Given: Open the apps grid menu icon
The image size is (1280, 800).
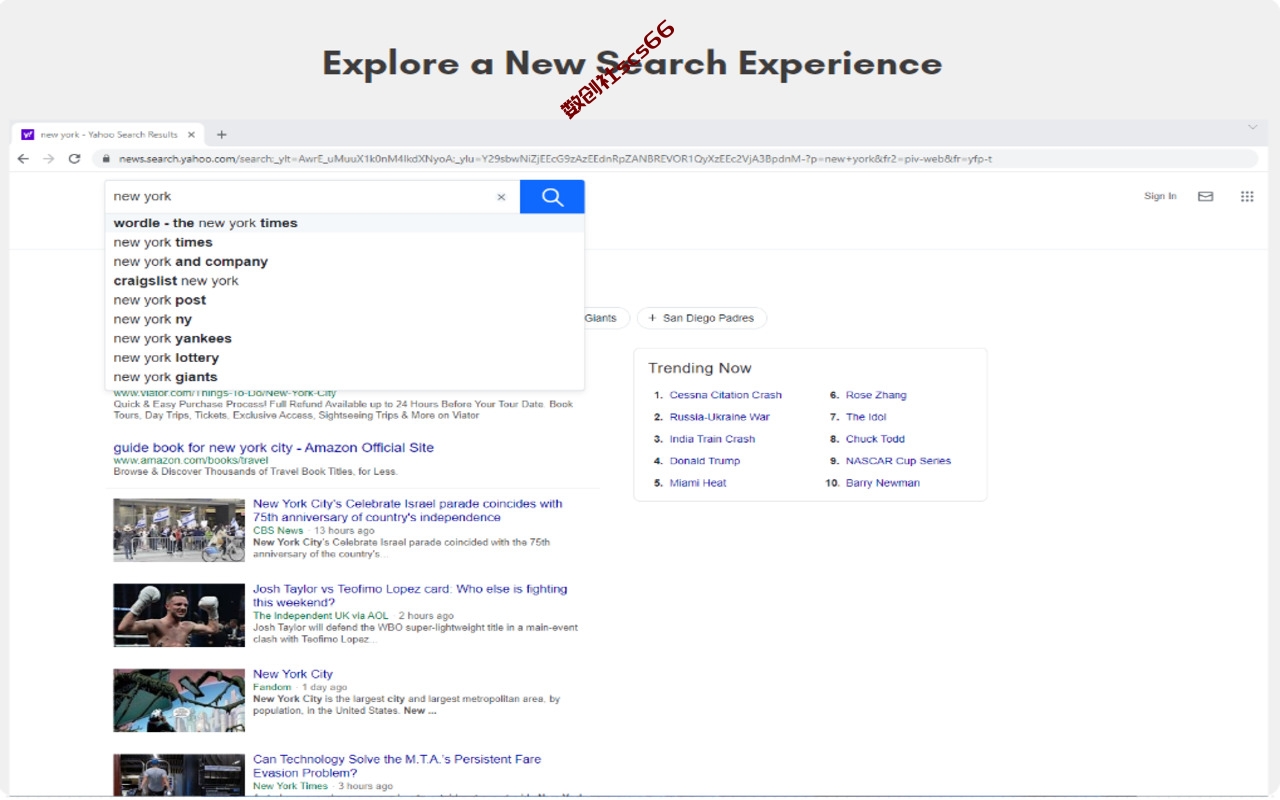Looking at the screenshot, I should pyautogui.click(x=1247, y=196).
